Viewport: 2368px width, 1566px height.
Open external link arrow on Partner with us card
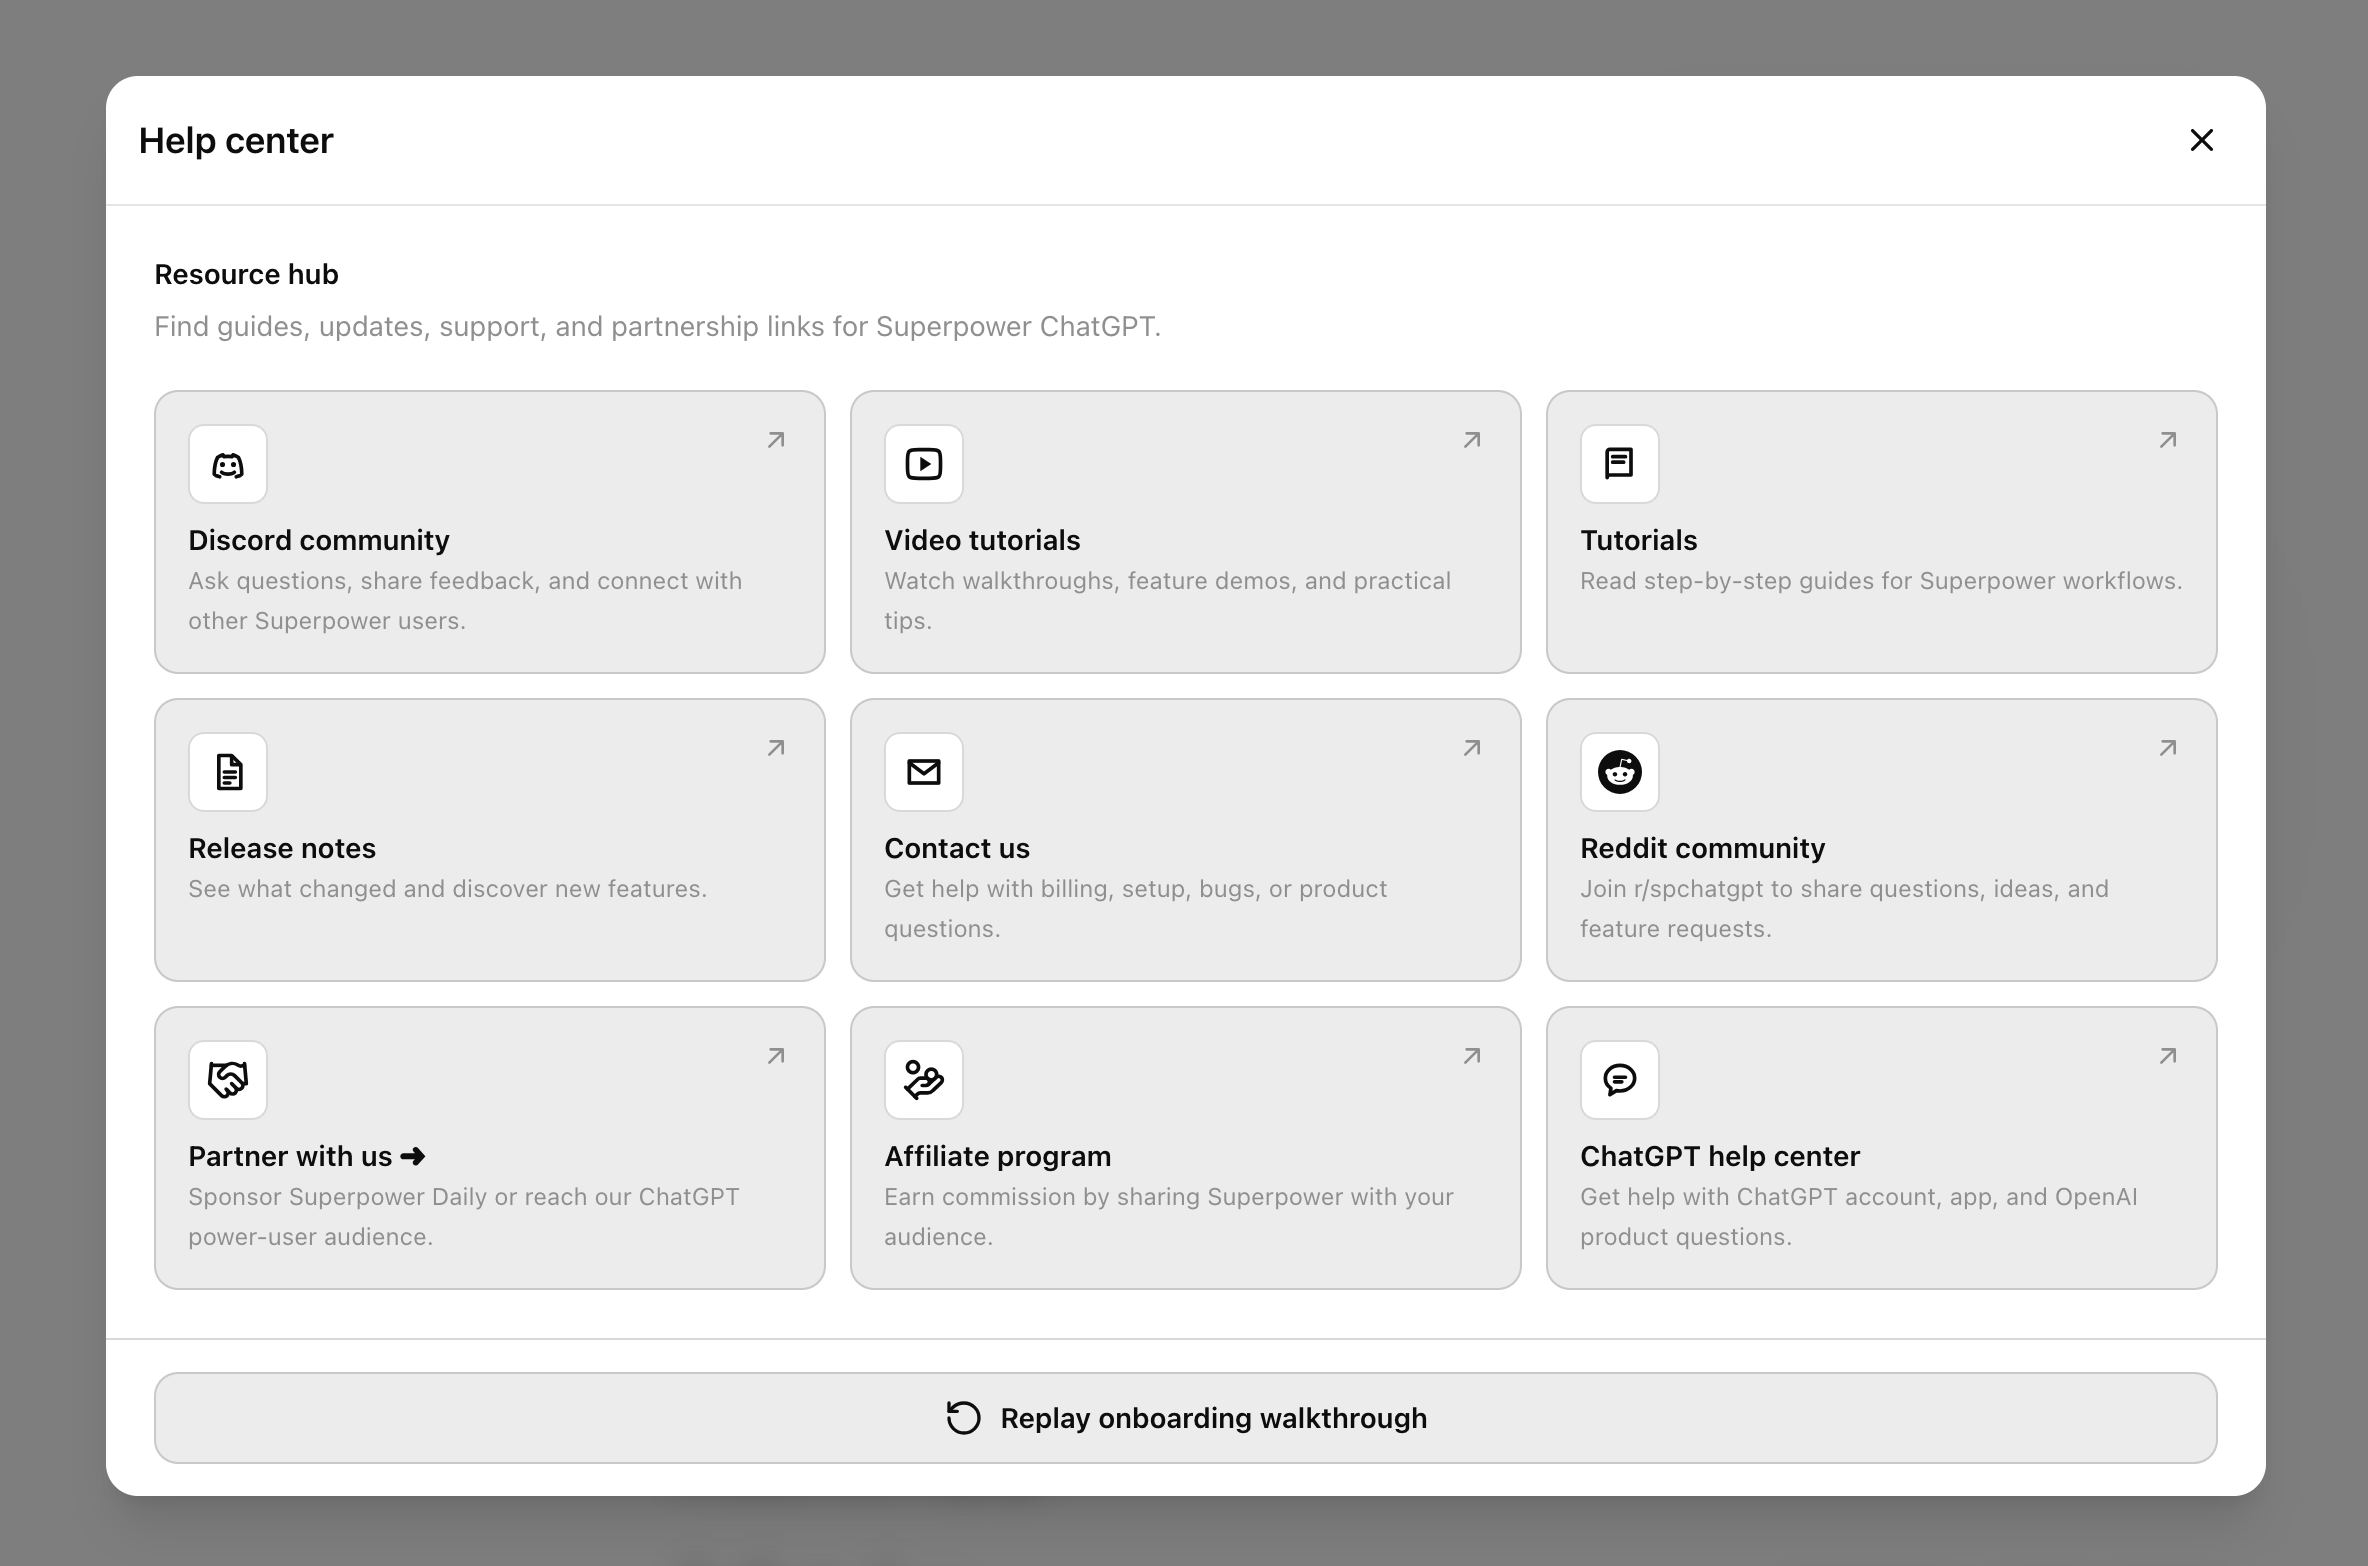(776, 1056)
